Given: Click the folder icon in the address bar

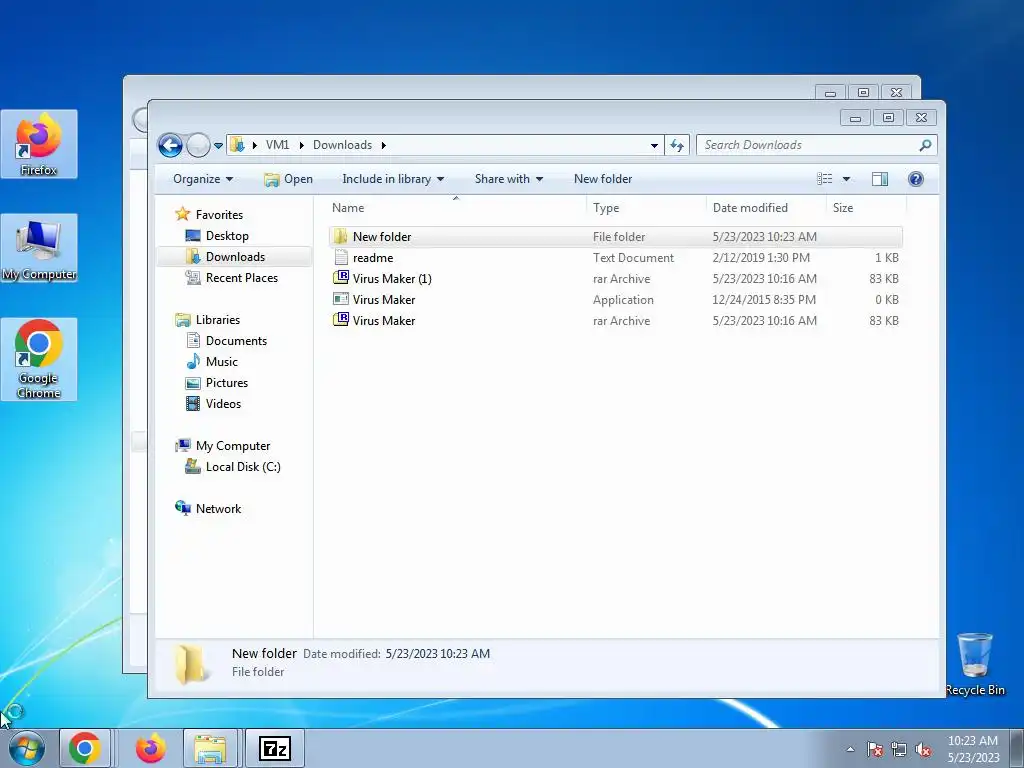Looking at the screenshot, I should coord(238,145).
